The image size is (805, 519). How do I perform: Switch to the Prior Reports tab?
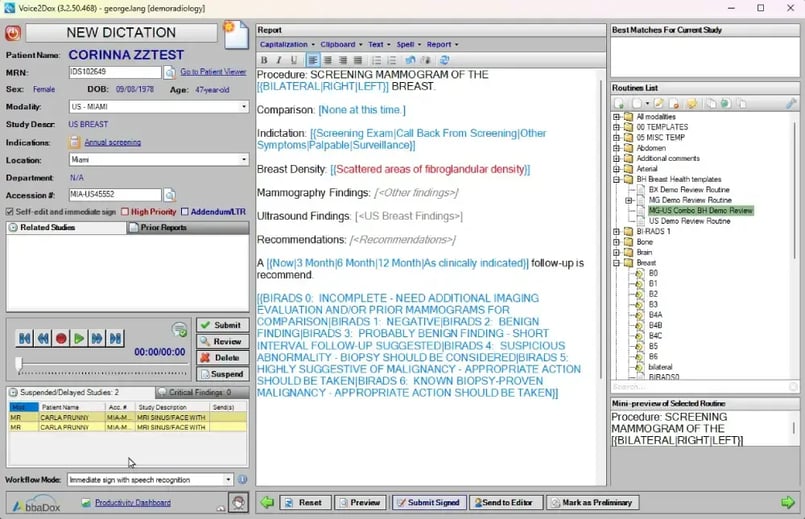188,227
